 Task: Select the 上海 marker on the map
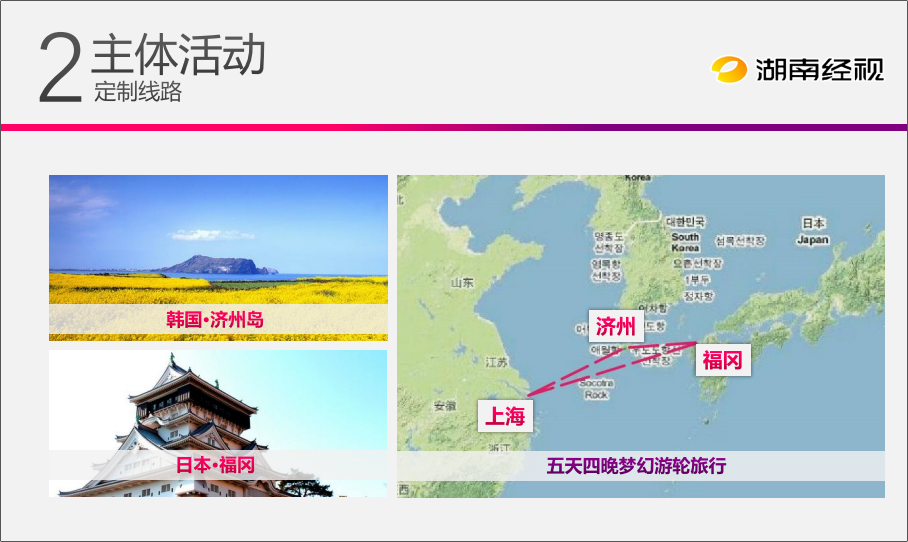click(506, 415)
